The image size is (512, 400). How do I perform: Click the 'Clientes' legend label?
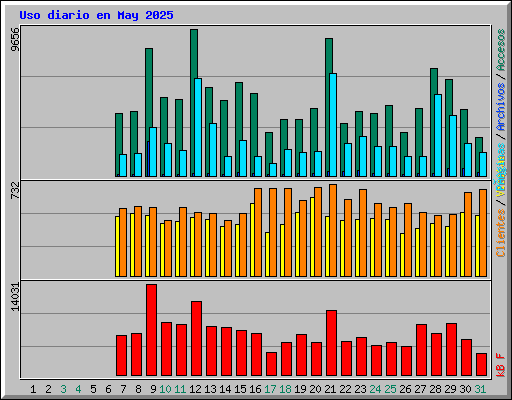[x=501, y=233]
